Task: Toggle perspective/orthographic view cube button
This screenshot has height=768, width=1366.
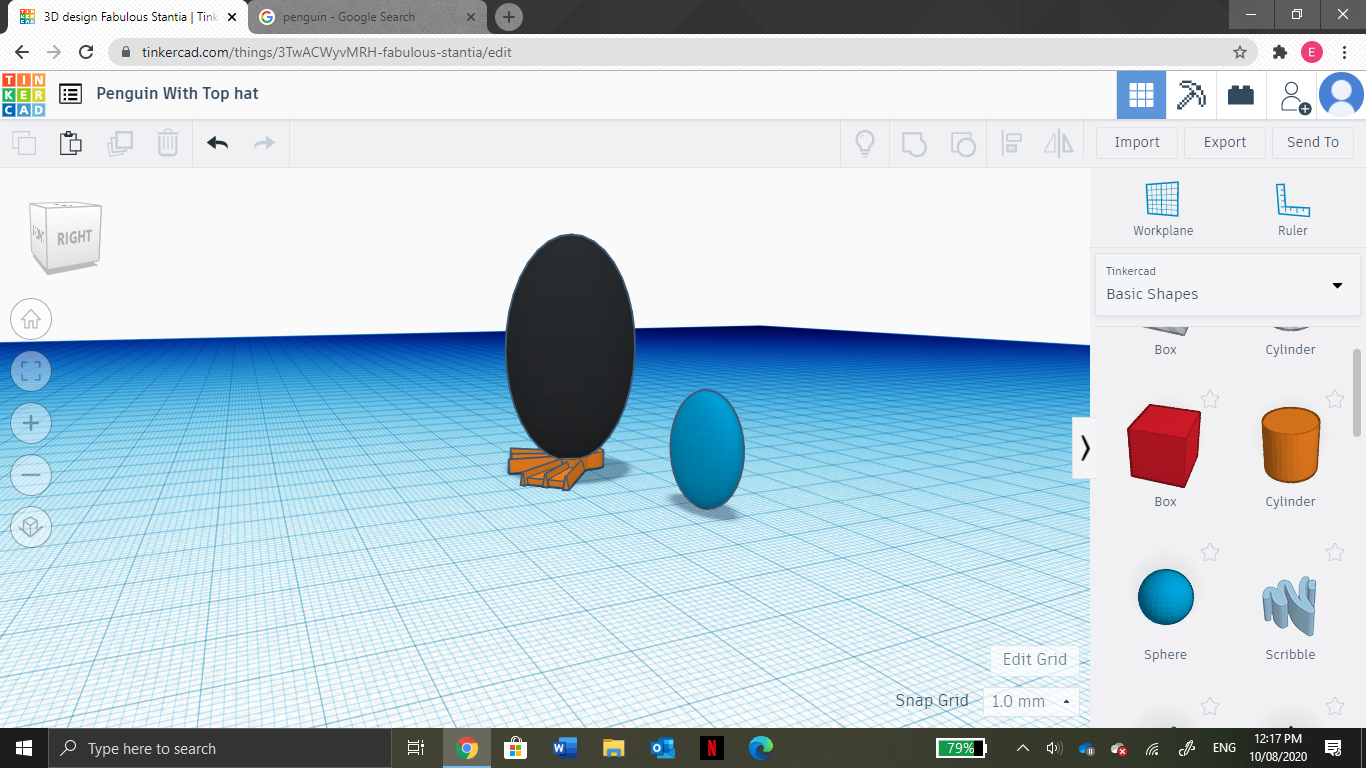Action: [31, 527]
